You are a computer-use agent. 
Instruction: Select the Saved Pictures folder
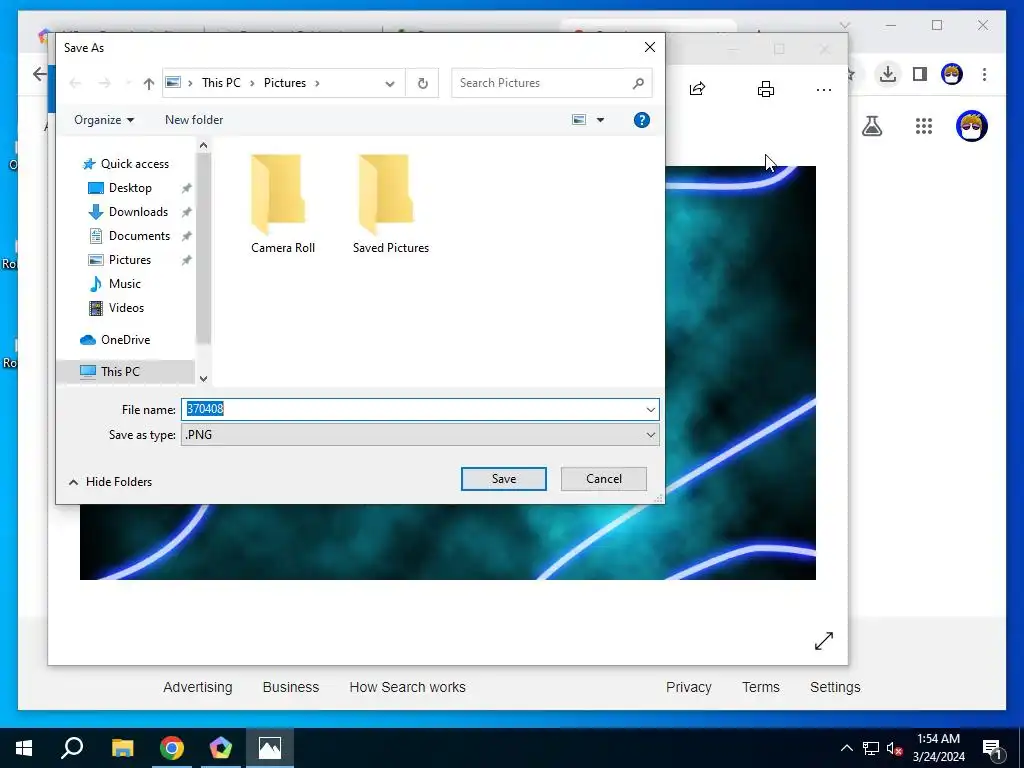[391, 204]
